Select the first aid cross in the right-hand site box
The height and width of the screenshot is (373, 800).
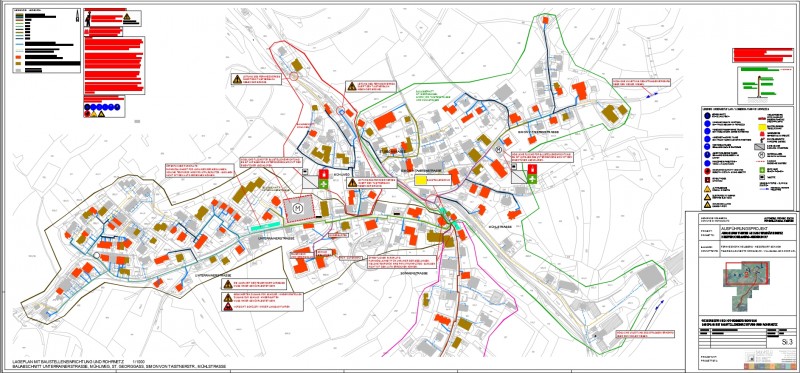532,179
